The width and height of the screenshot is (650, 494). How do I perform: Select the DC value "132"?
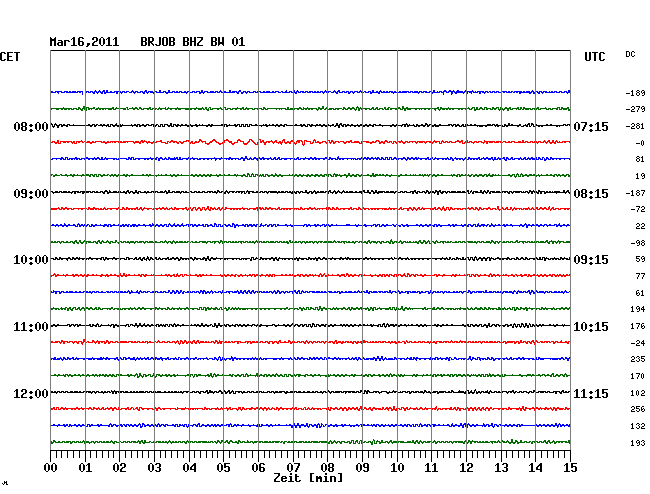(x=638, y=426)
